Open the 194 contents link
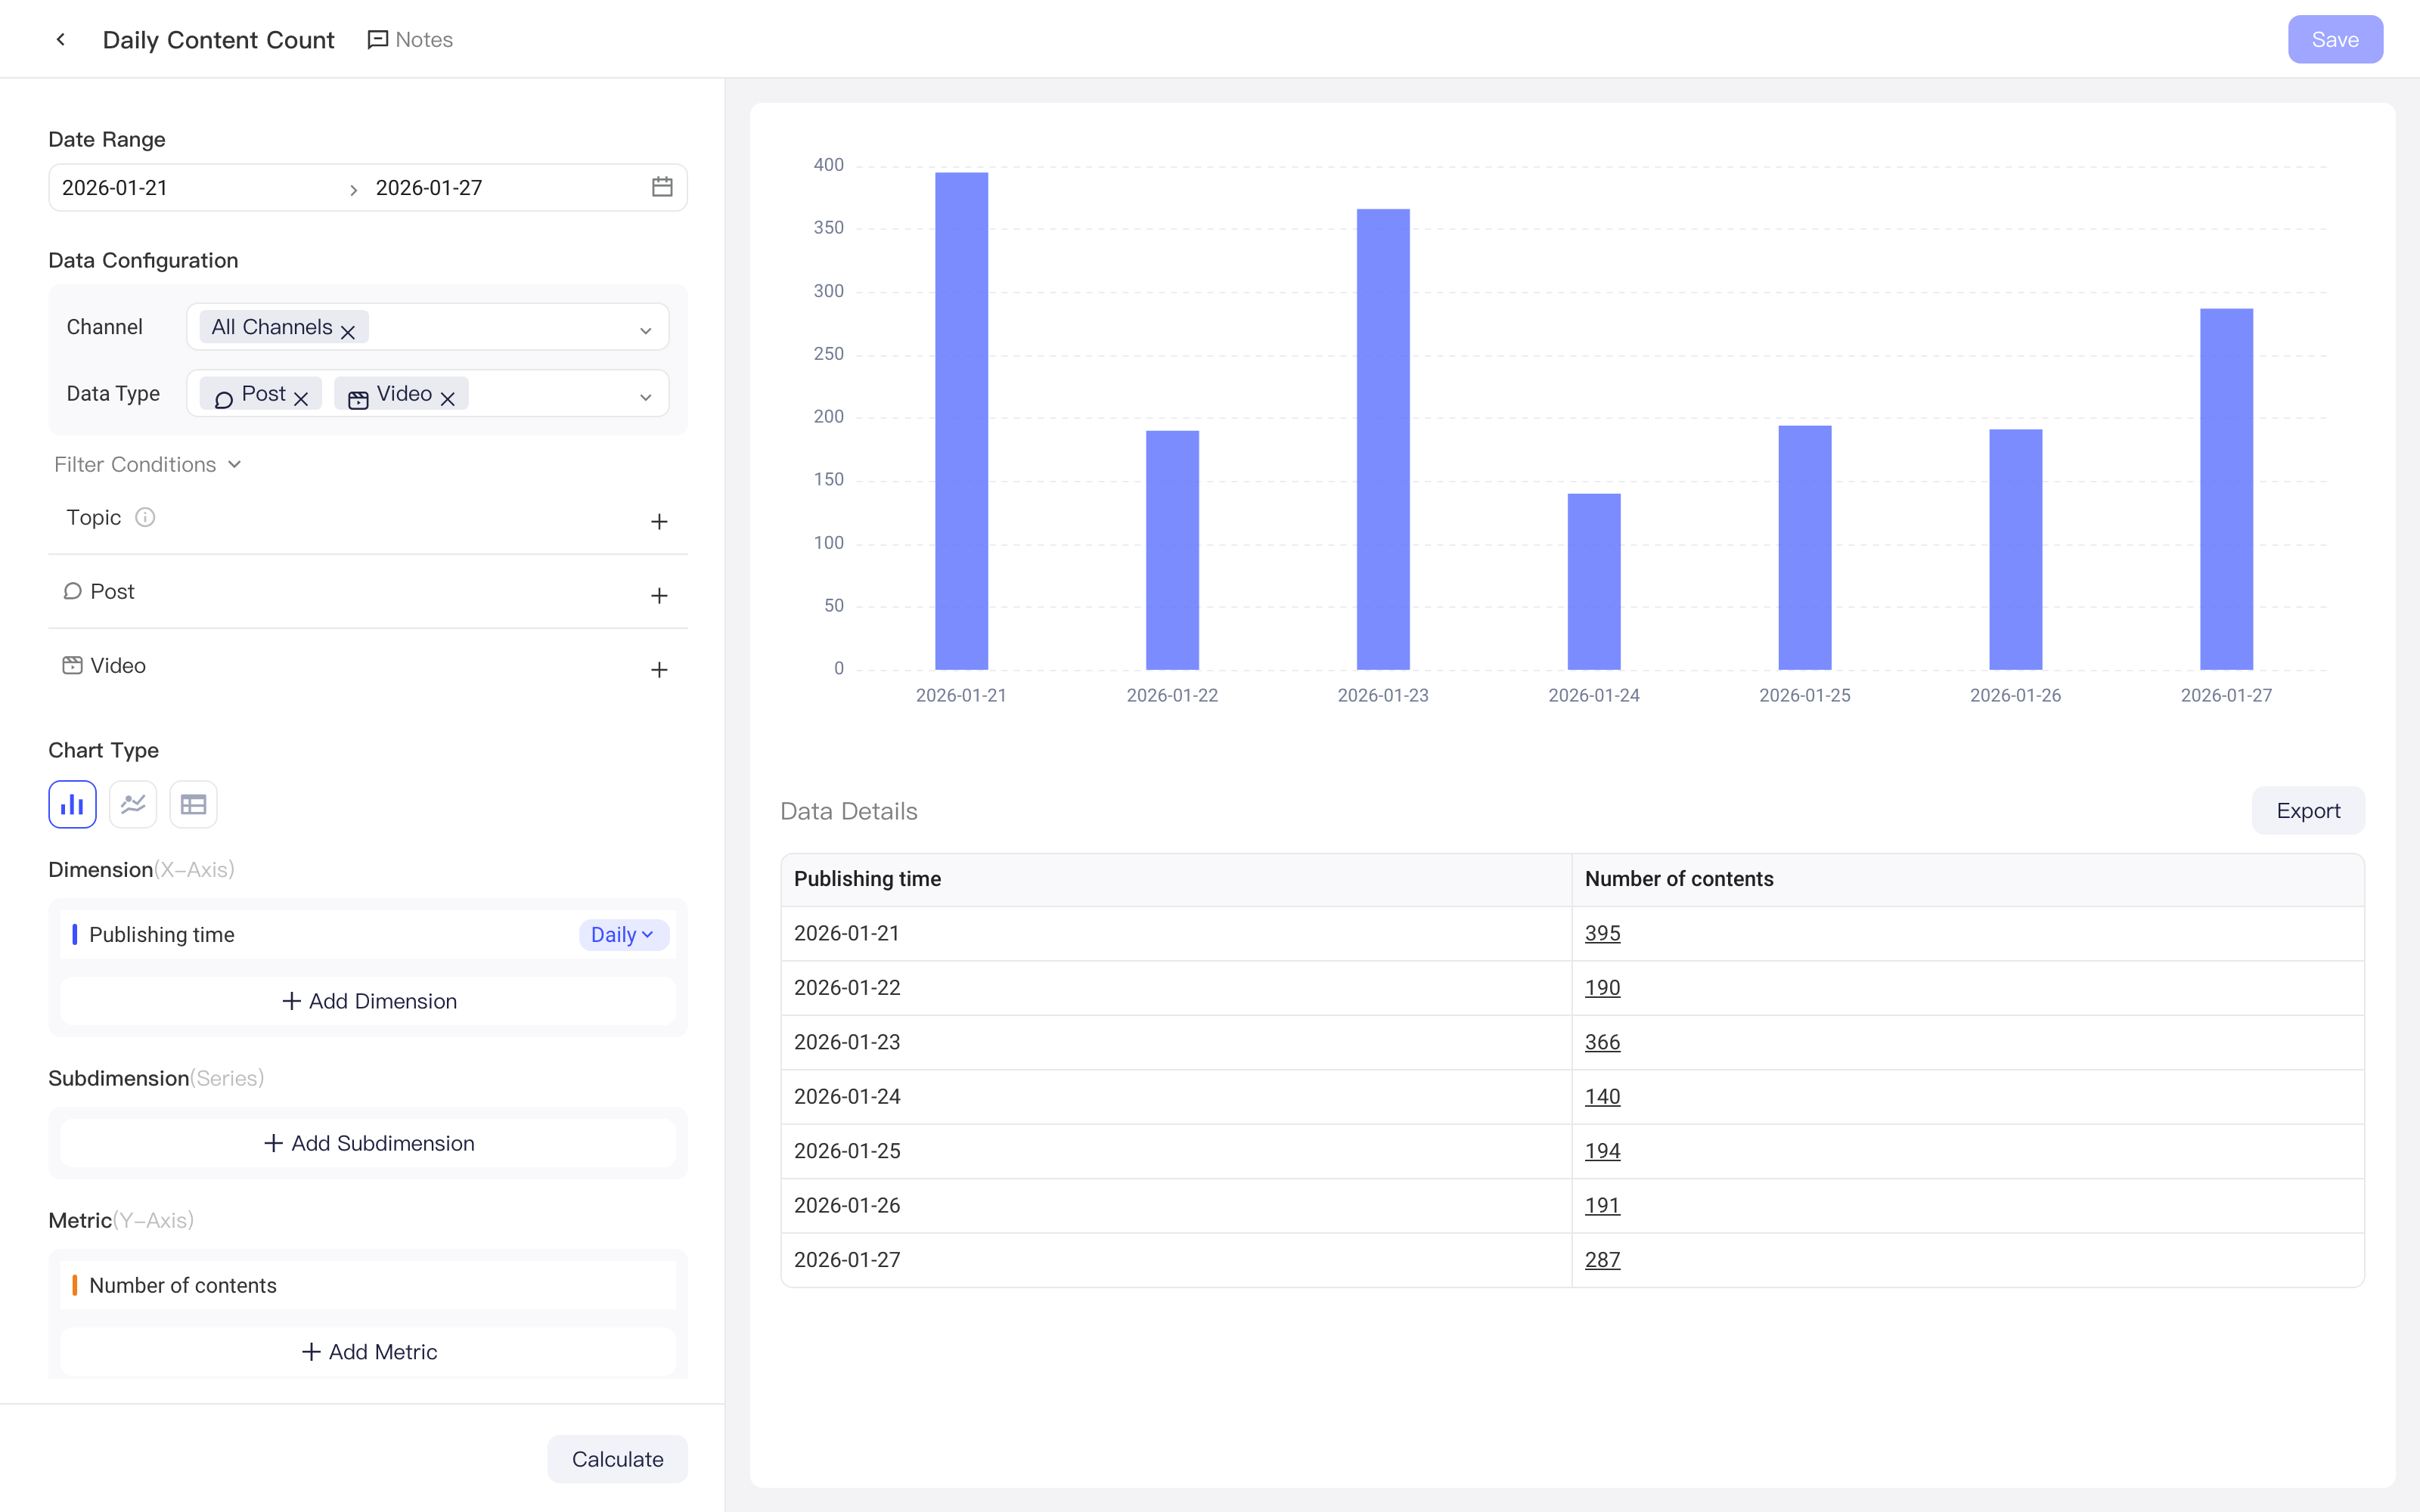2420x1512 pixels. pos(1602,1151)
